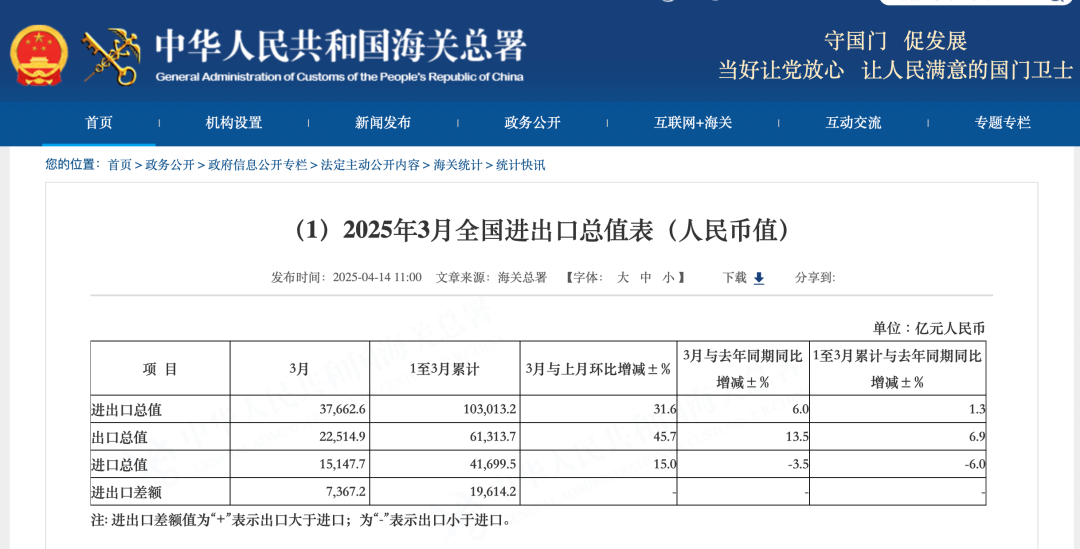
Task: Open 统计快讯 breadcrumb link
Action: pos(520,165)
